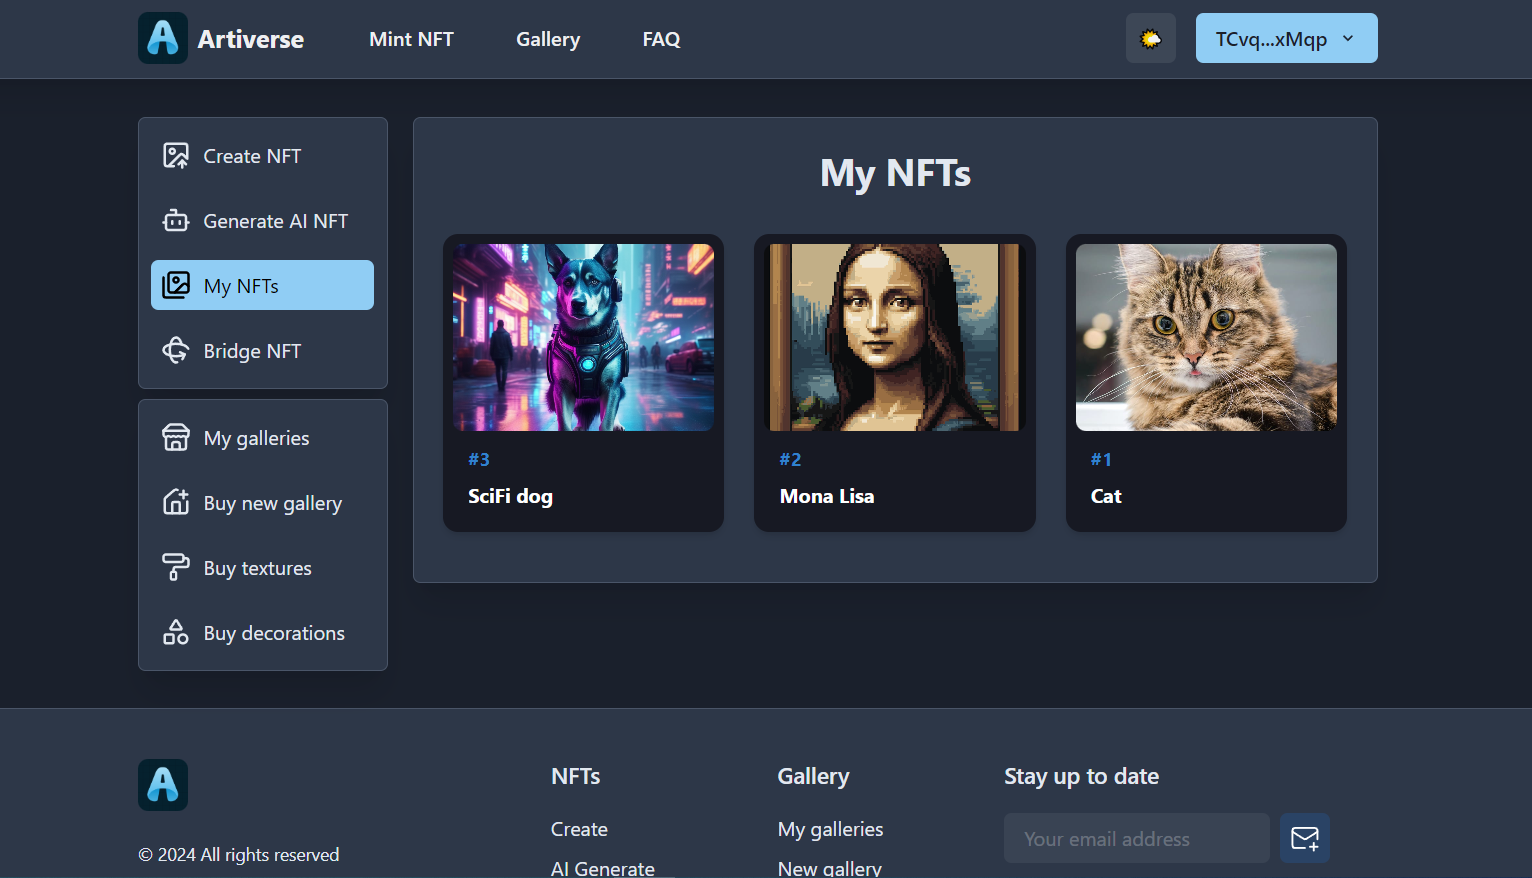This screenshot has height=878, width=1532.
Task: Click the footer Artiverse logo icon
Action: [163, 785]
